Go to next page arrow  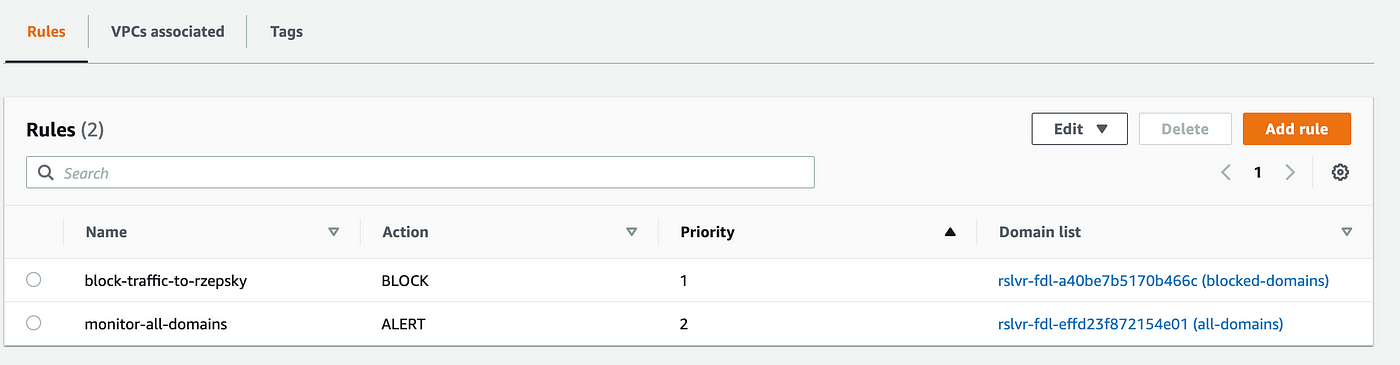coord(1290,173)
